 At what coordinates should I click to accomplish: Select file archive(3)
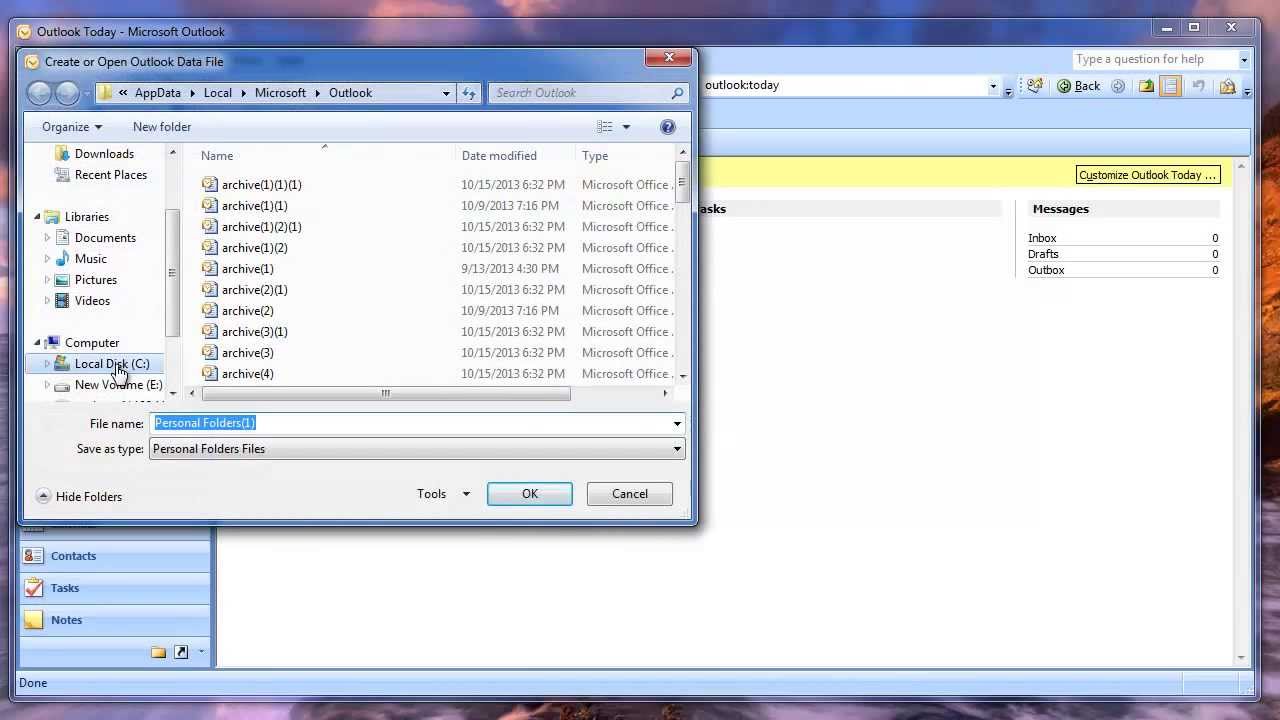248,353
